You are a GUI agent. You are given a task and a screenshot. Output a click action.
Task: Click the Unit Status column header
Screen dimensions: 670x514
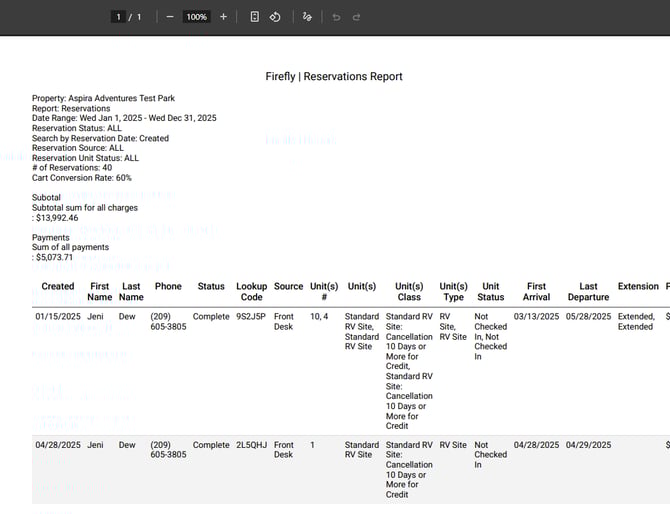[x=491, y=291]
